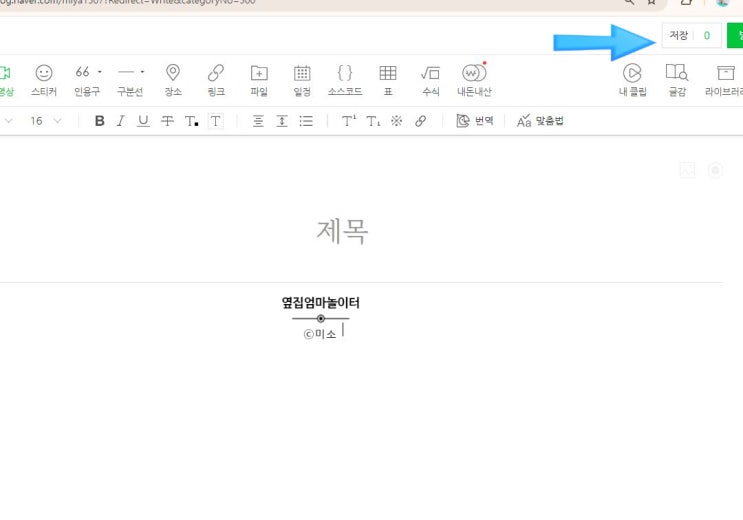This screenshot has width=743, height=520.
Task: Add hyperlink to selected text
Action: [x=420, y=121]
